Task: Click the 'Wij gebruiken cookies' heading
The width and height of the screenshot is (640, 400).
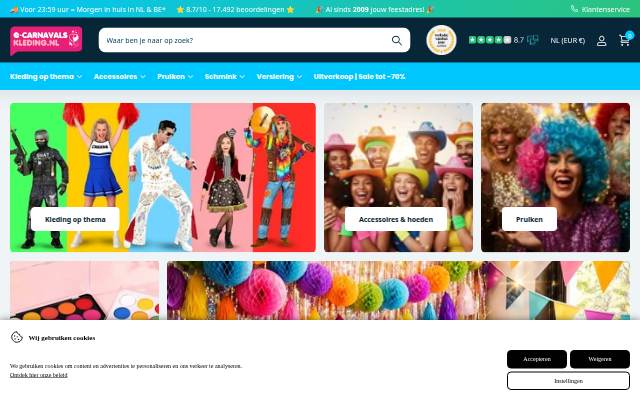Action: coord(62,338)
